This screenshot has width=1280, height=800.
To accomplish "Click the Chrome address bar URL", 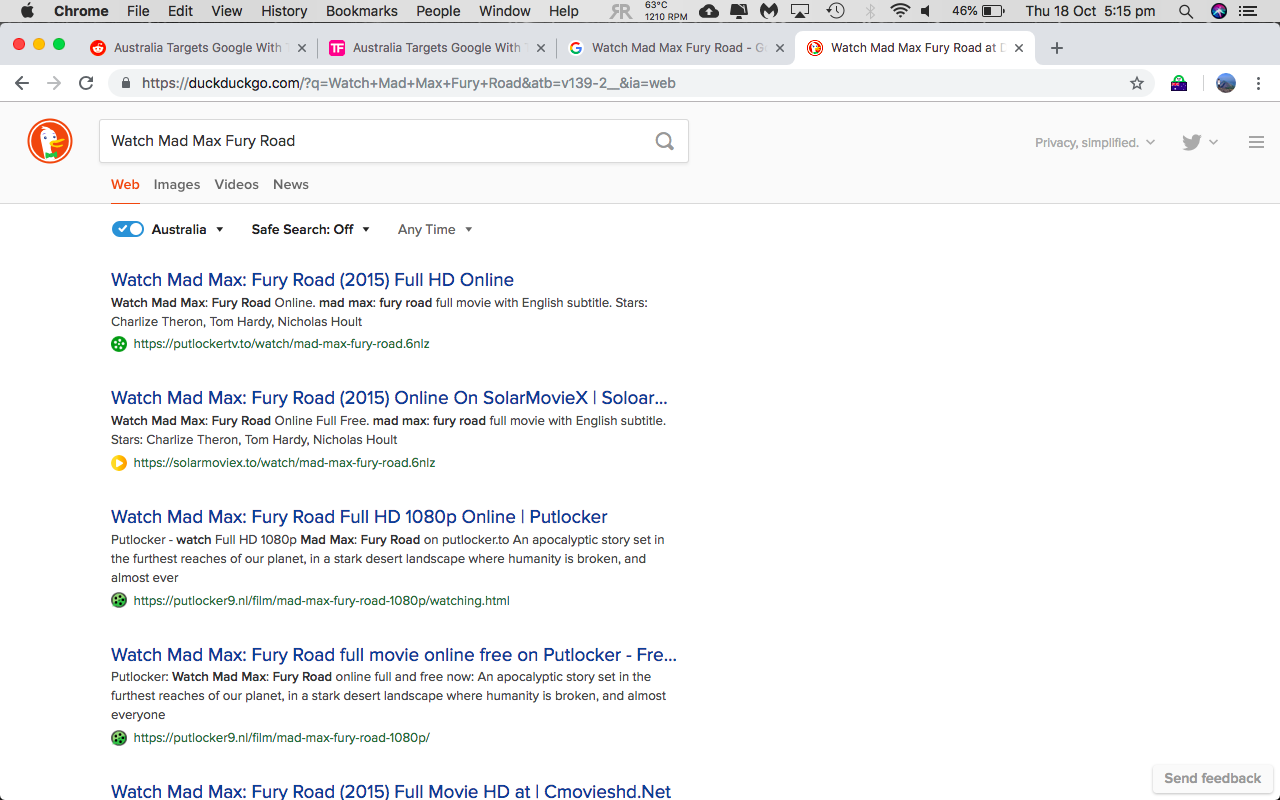I will pyautogui.click(x=409, y=83).
